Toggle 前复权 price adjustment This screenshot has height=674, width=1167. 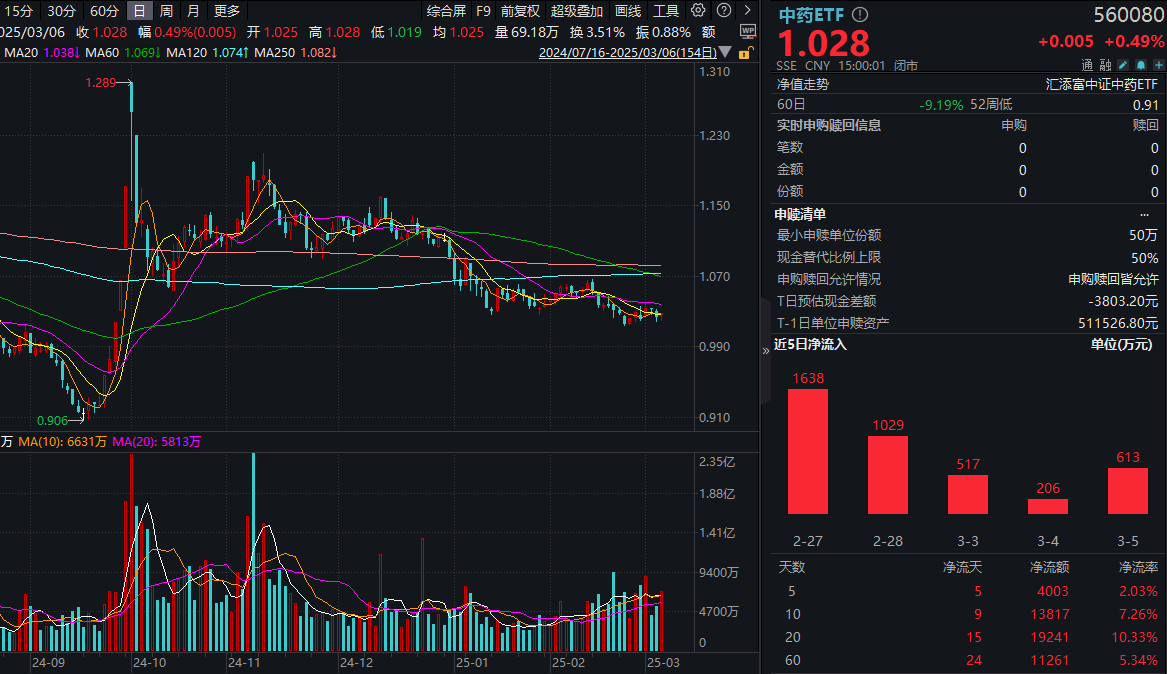520,11
